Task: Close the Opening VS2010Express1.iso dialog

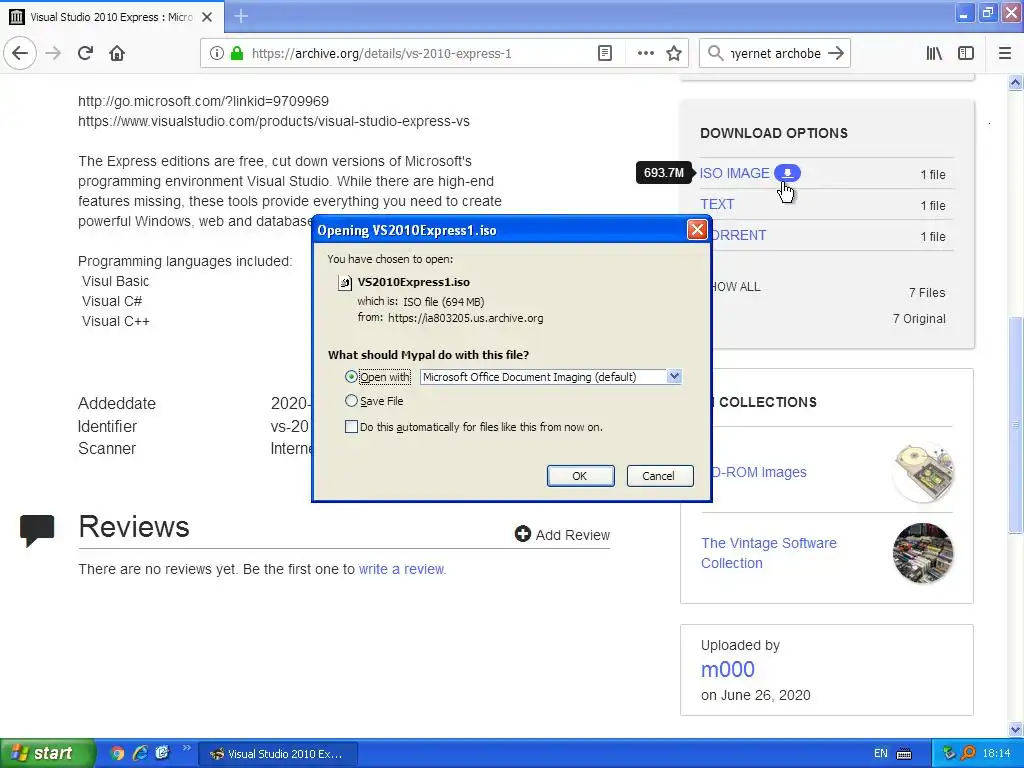Action: coord(697,230)
